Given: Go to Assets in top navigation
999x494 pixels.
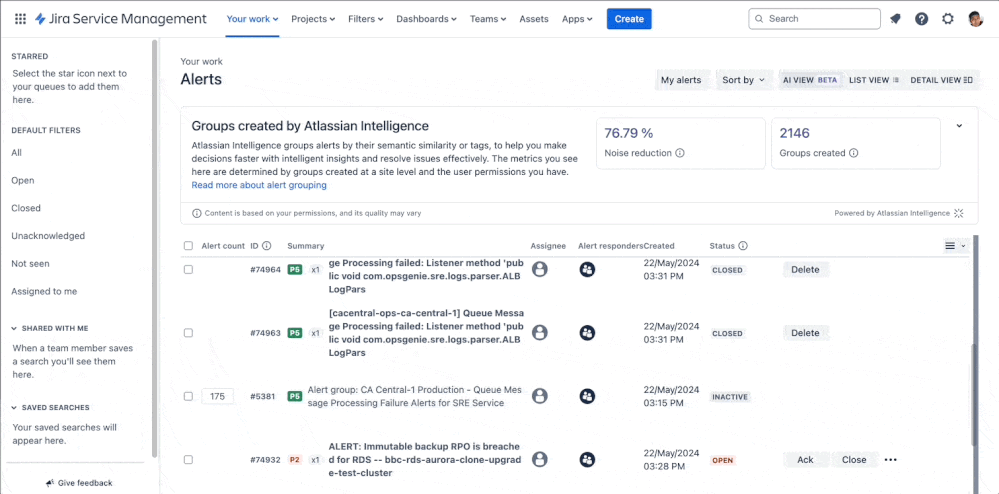Looking at the screenshot, I should click(x=534, y=19).
